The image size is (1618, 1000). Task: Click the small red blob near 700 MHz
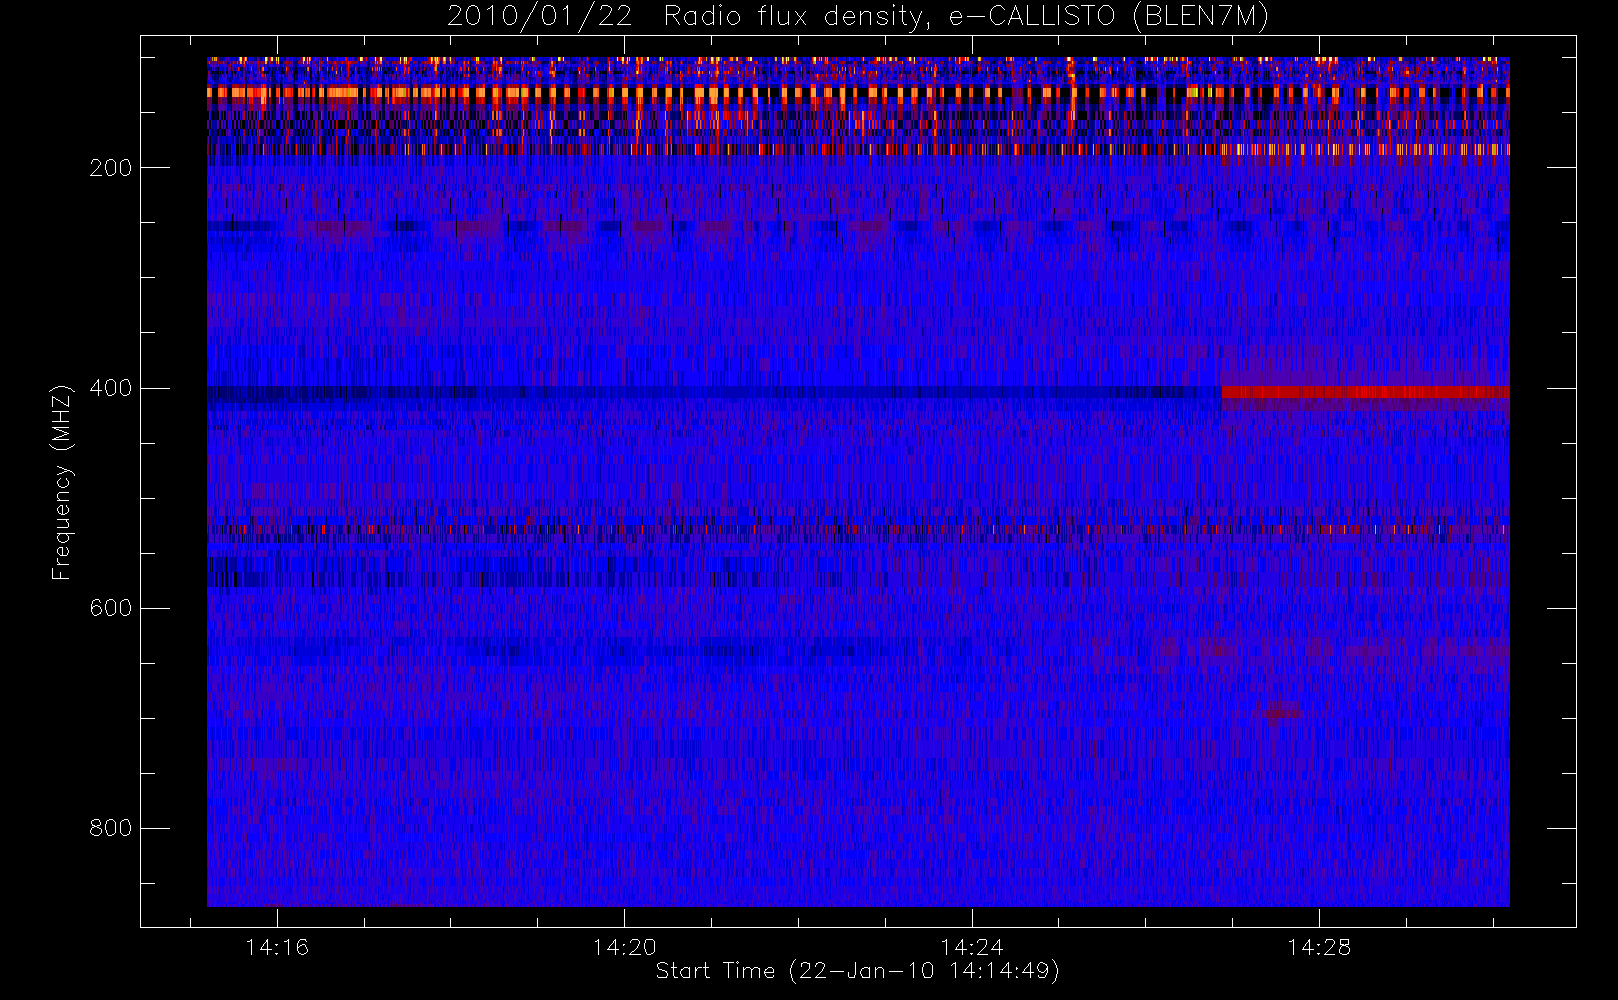pos(1278,712)
